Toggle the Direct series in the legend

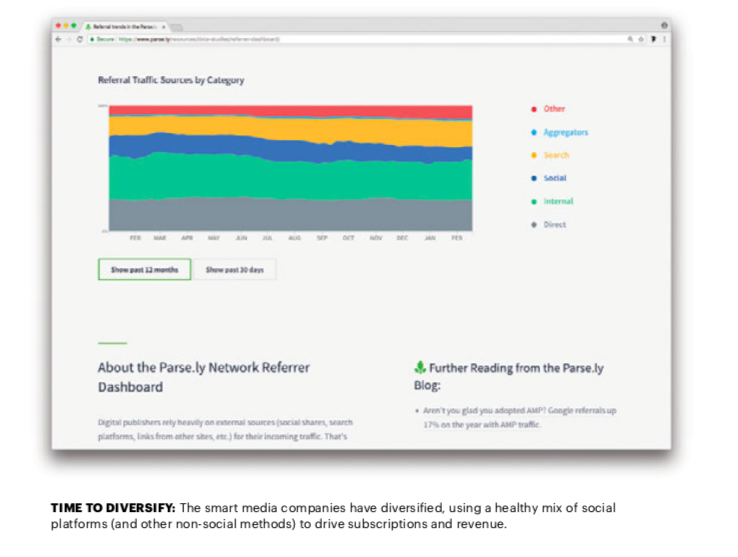pyautogui.click(x=548, y=225)
